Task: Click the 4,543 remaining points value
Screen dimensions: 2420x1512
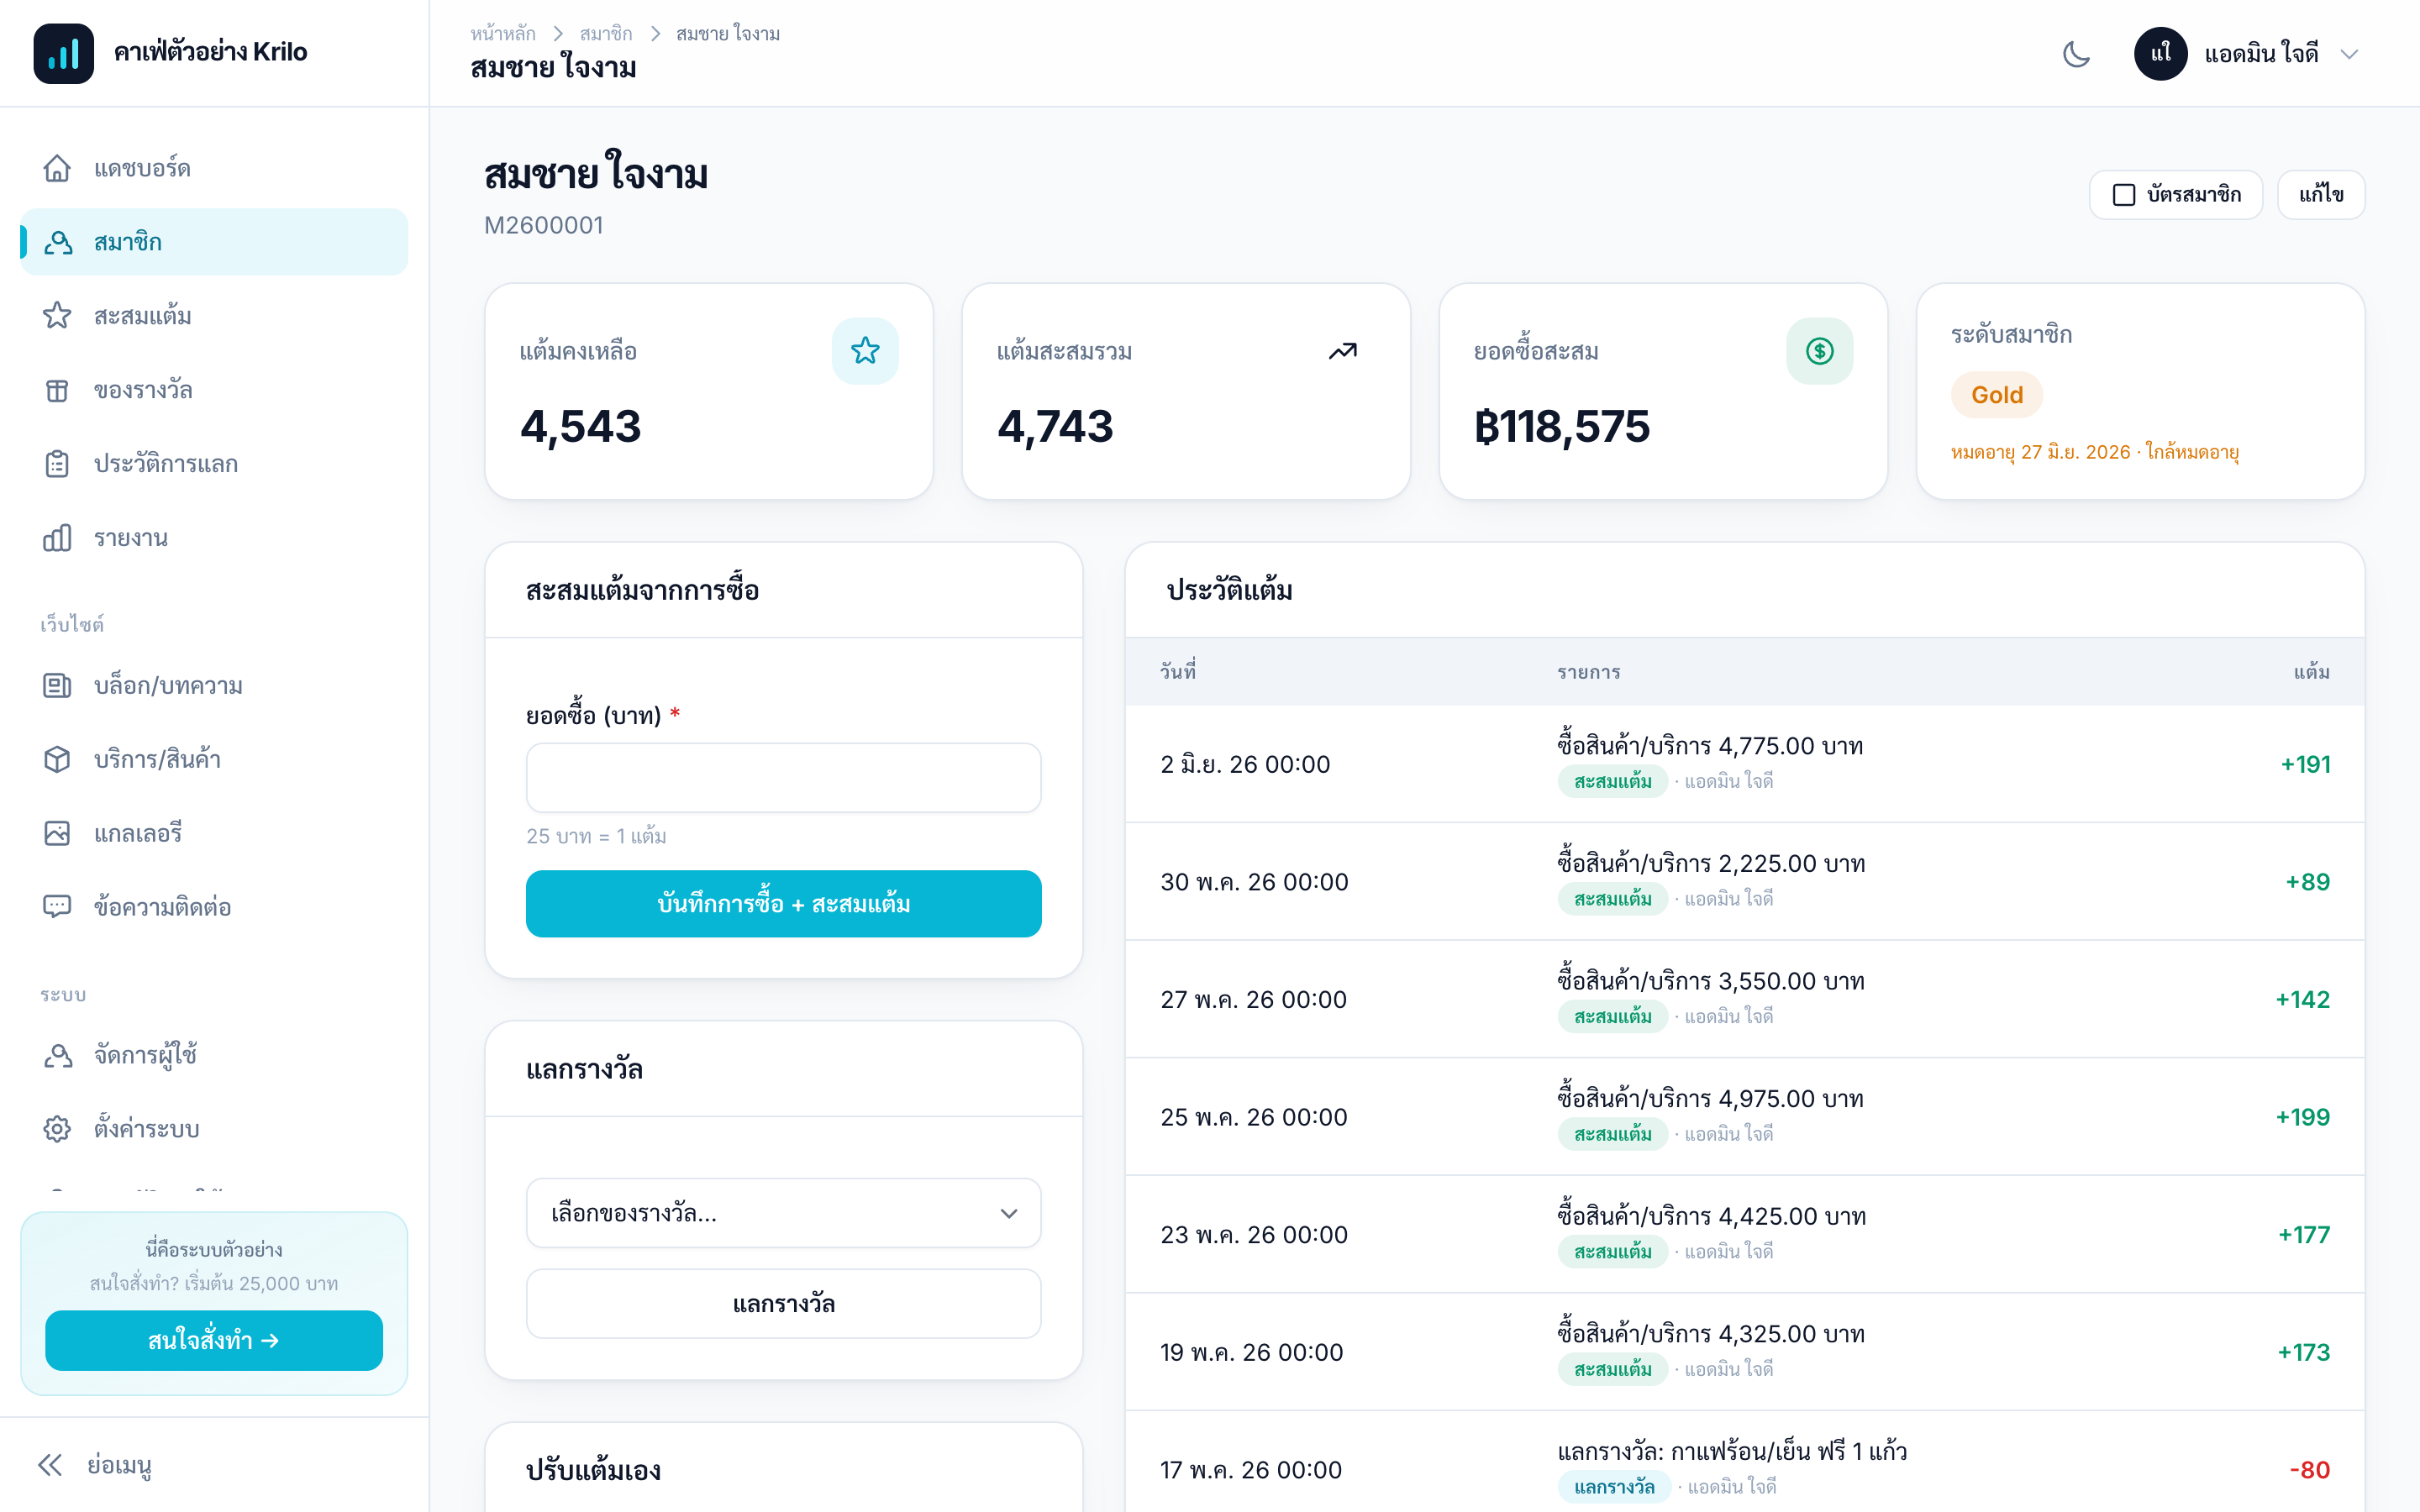Action: coord(580,427)
